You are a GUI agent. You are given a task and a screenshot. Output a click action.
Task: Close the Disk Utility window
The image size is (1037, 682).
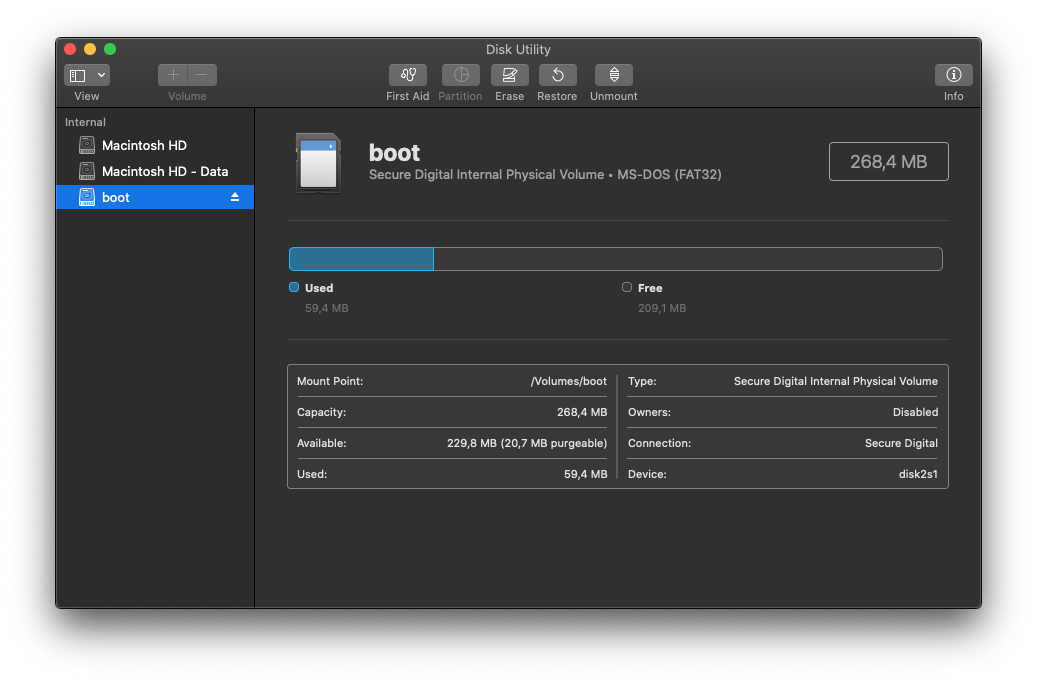point(70,49)
